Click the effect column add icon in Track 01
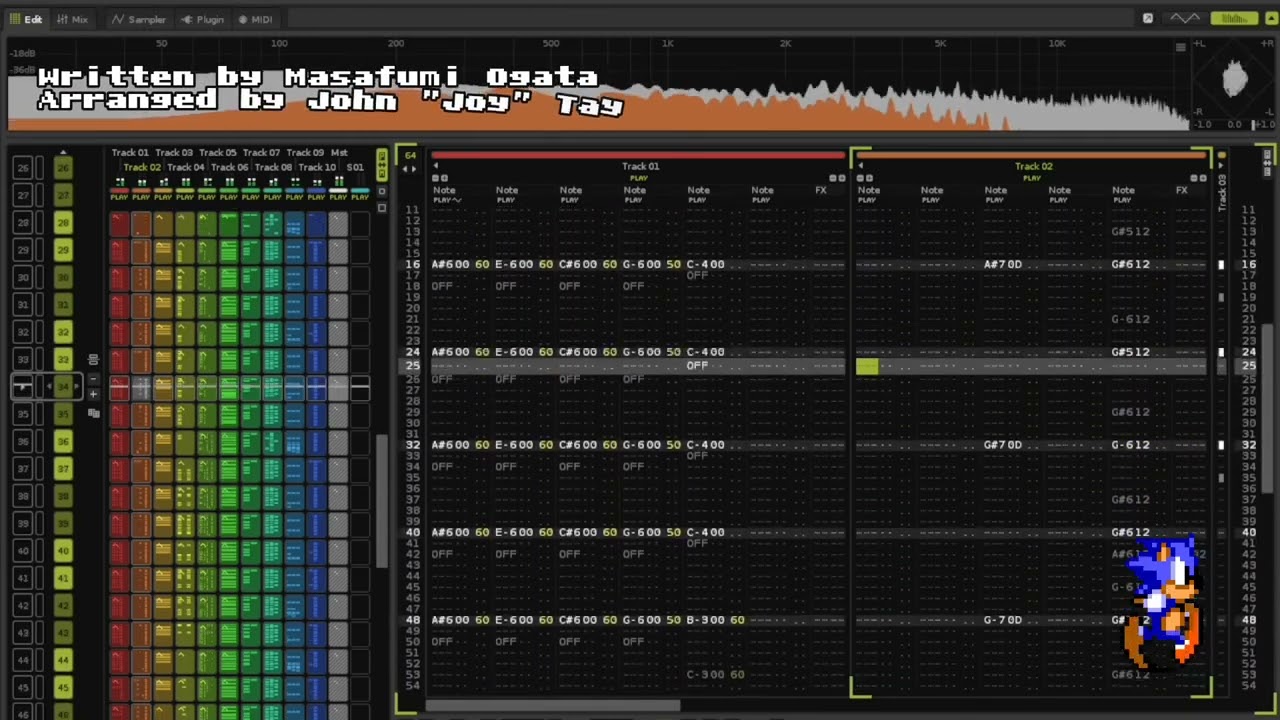Image resolution: width=1280 pixels, height=720 pixels. (842, 178)
